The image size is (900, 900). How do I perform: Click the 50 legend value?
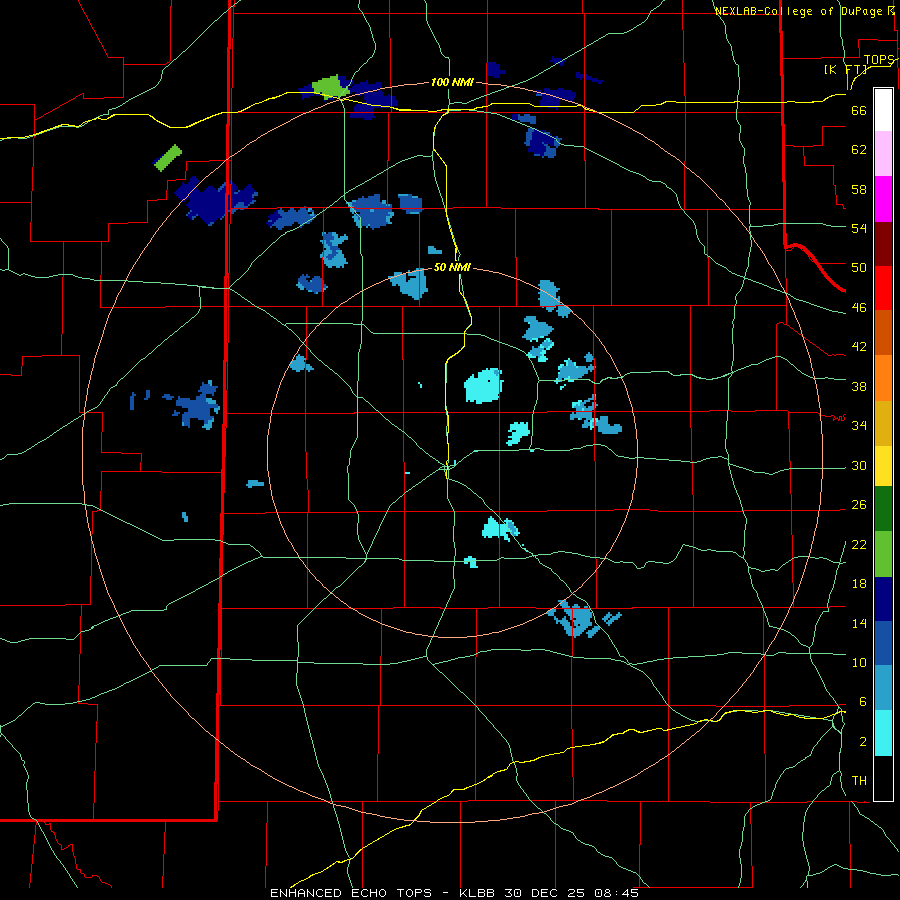pyautogui.click(x=859, y=268)
